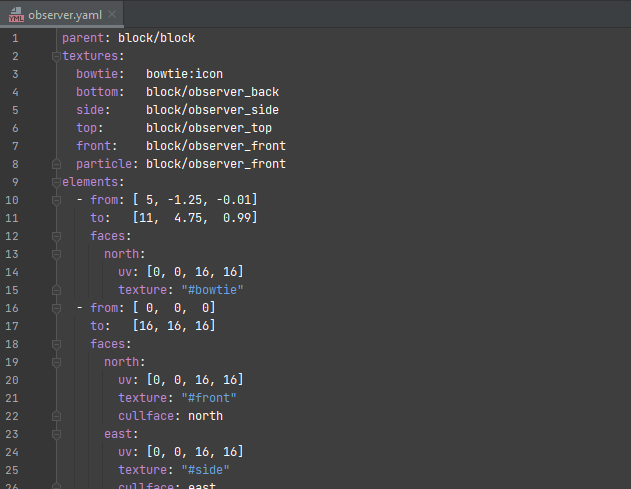Viewport: 631px width, 489px height.
Task: Click the "#bowtie" texture string
Action: (212, 290)
